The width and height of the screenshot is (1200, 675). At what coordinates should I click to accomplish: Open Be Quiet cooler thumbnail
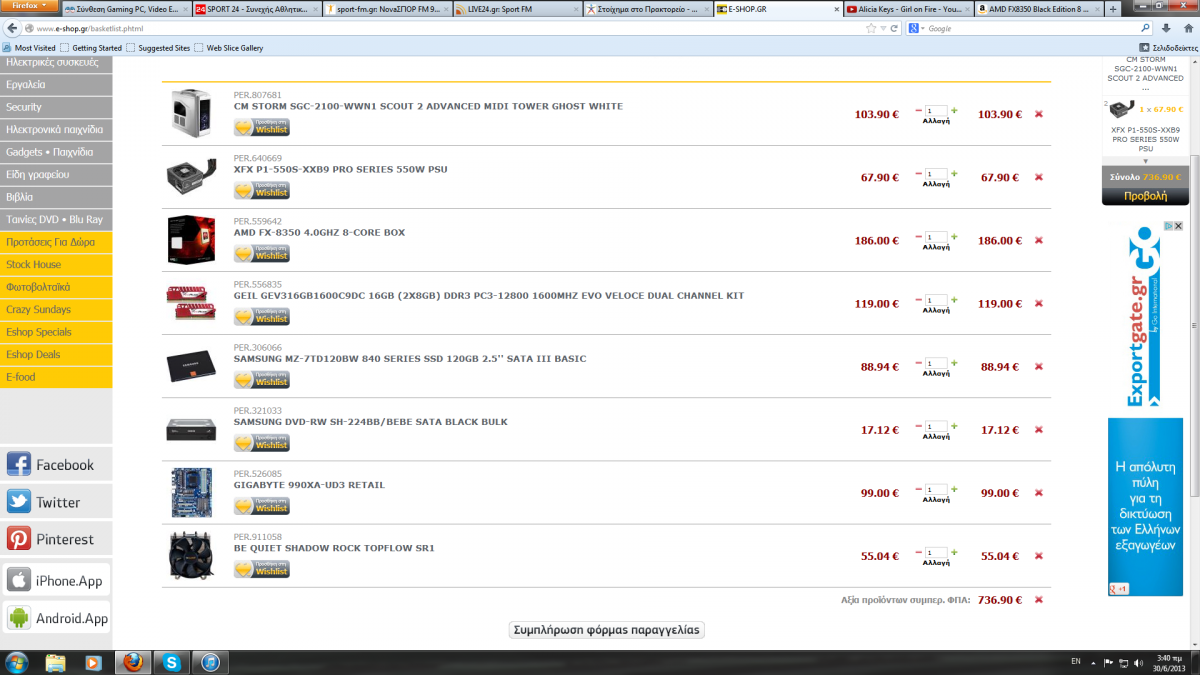click(x=191, y=556)
